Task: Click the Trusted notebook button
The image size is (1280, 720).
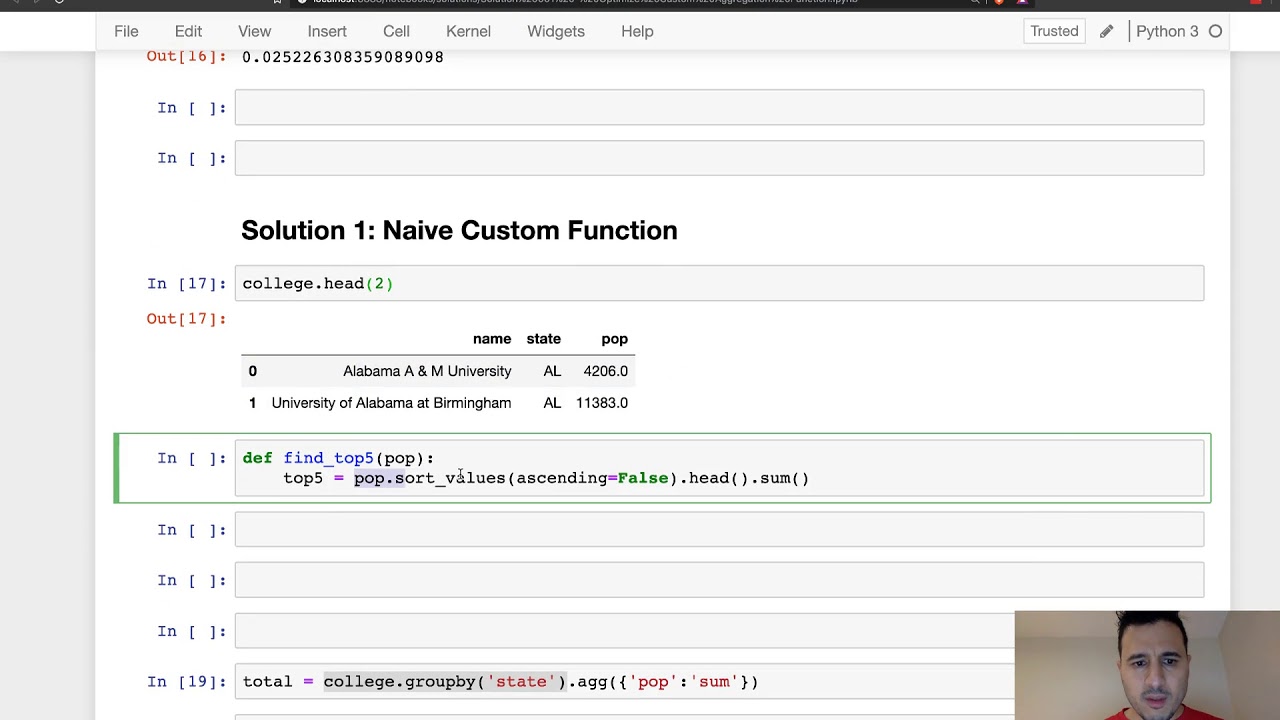Action: click(x=1054, y=31)
